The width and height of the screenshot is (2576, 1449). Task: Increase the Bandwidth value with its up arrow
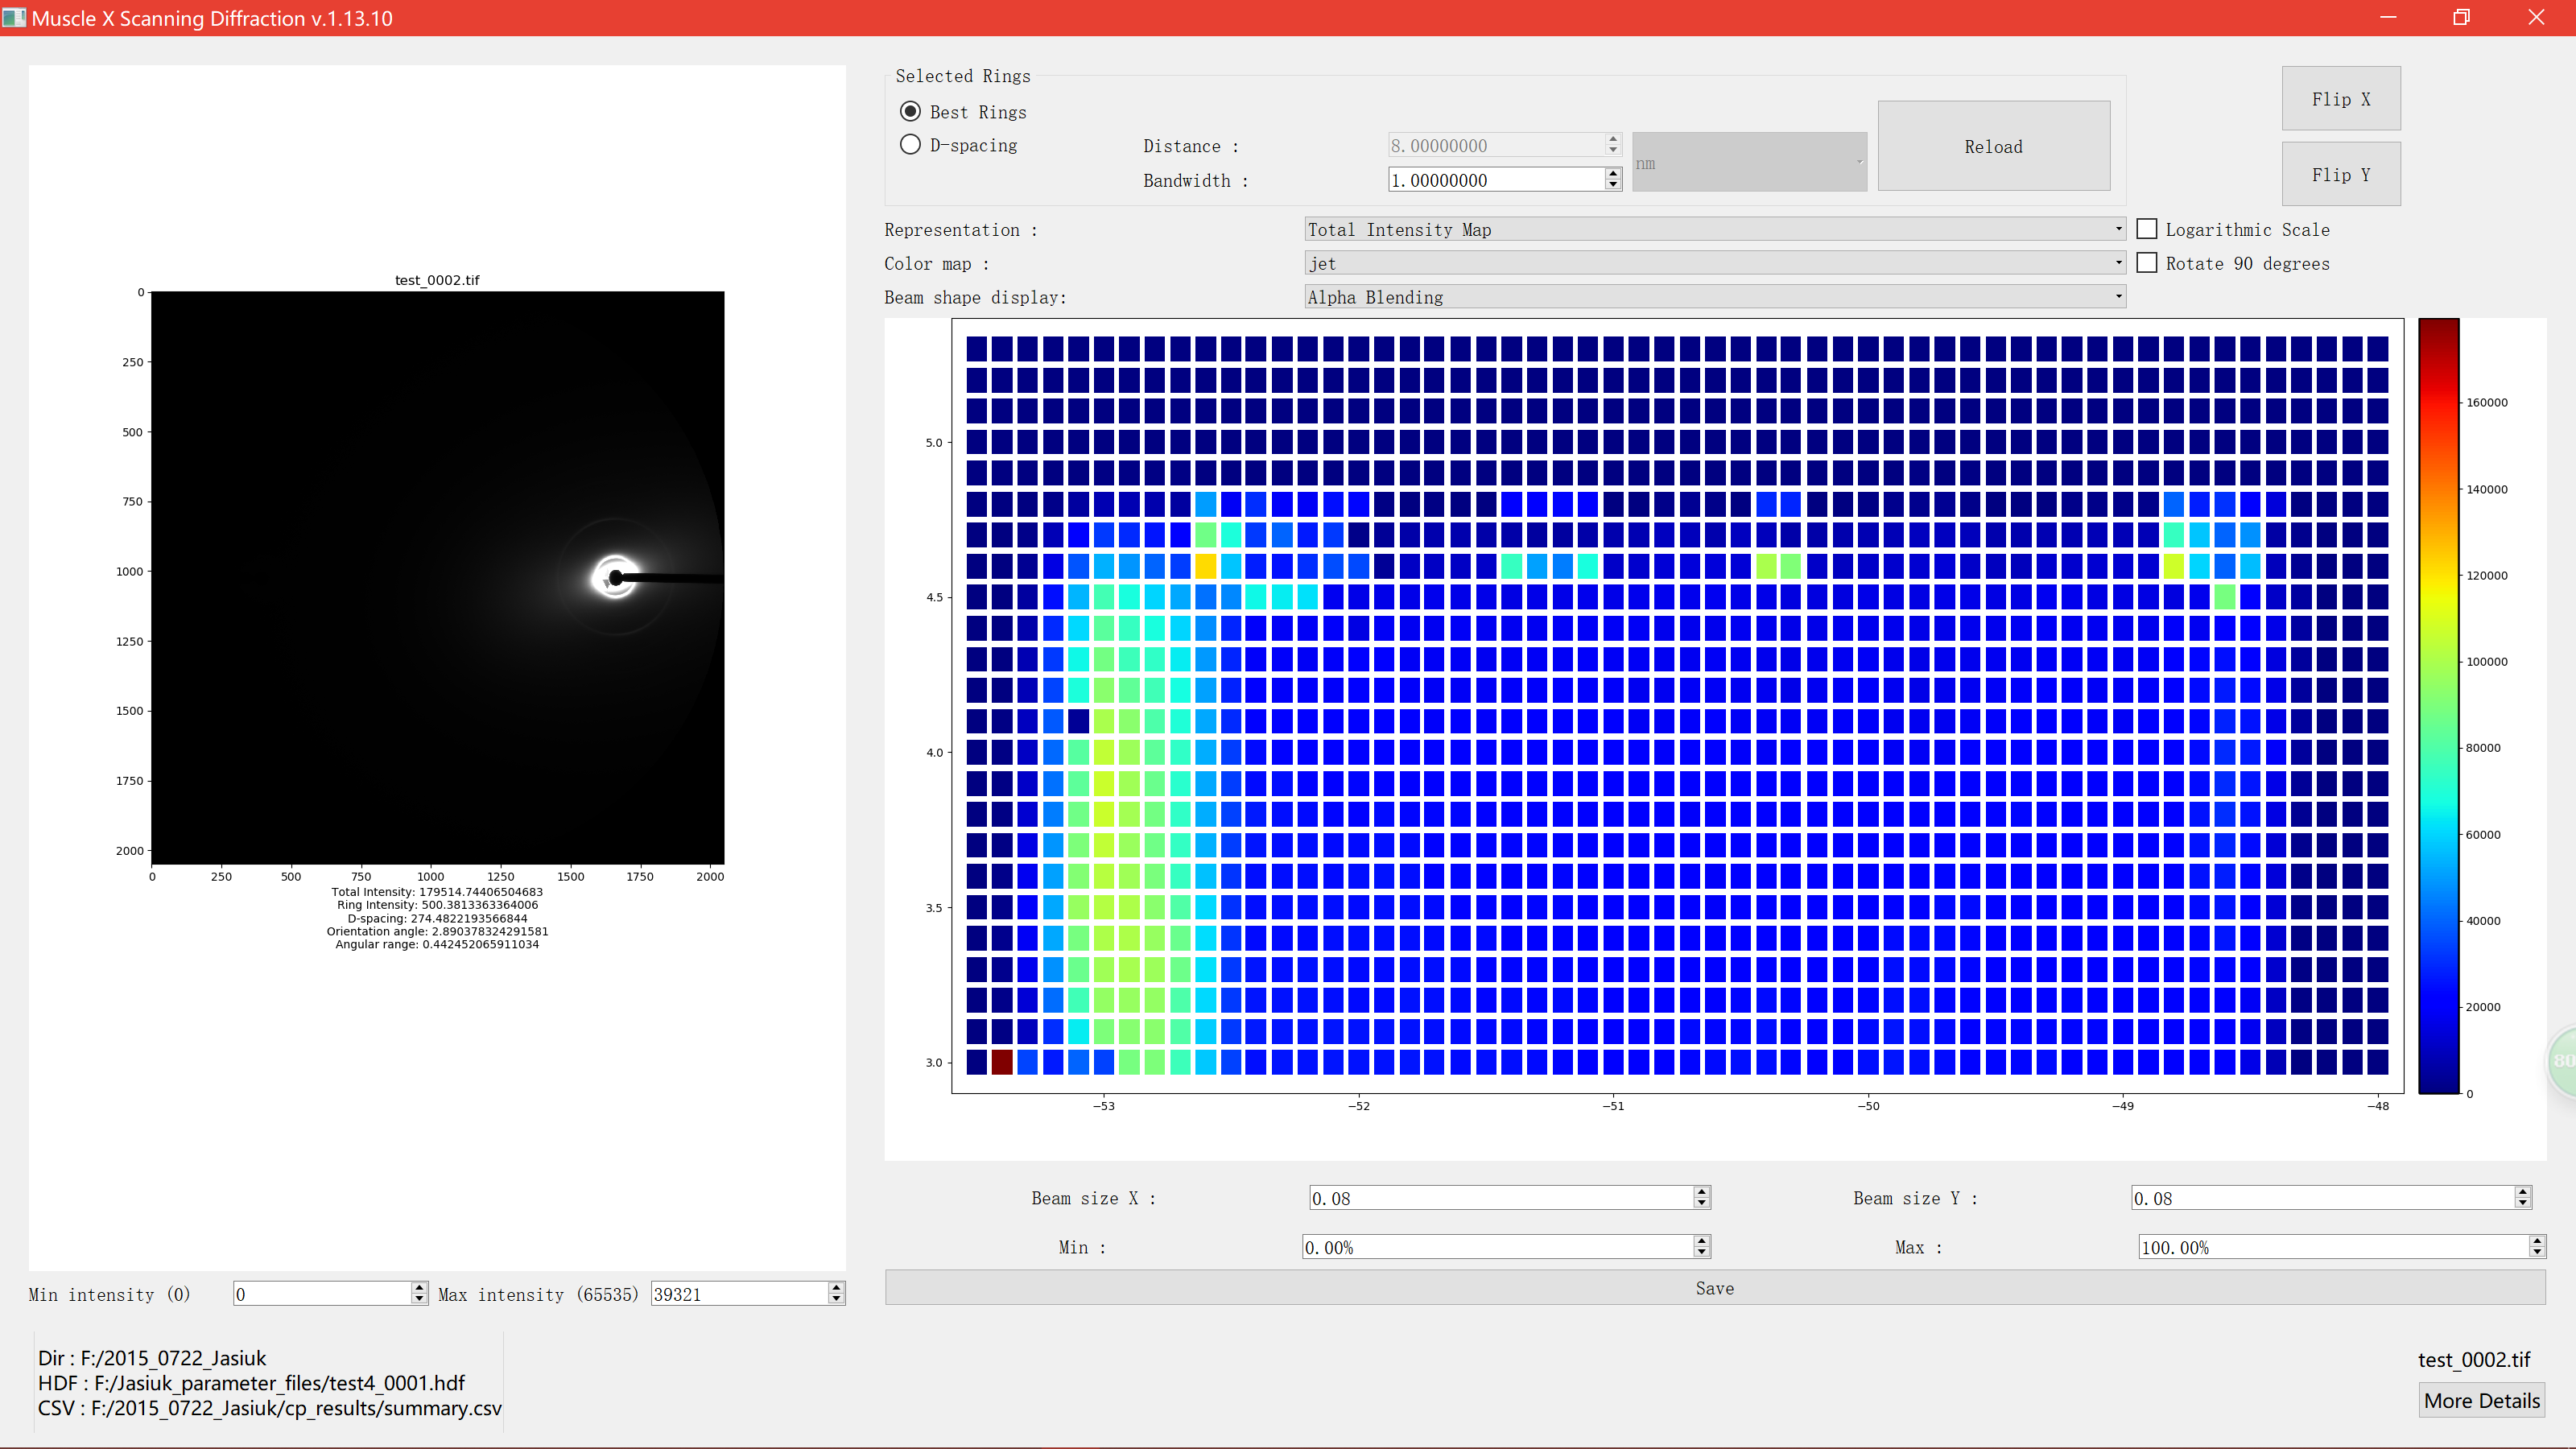click(x=1612, y=174)
